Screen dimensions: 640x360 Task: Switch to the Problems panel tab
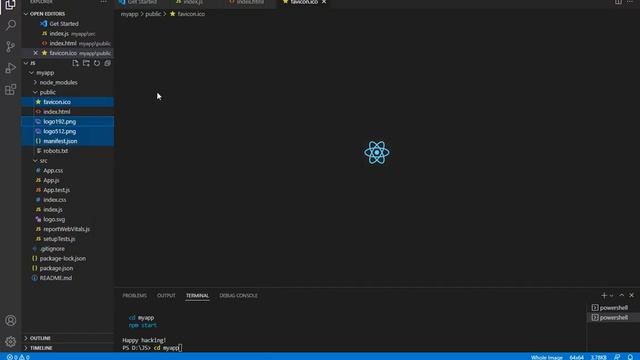[x=134, y=296]
